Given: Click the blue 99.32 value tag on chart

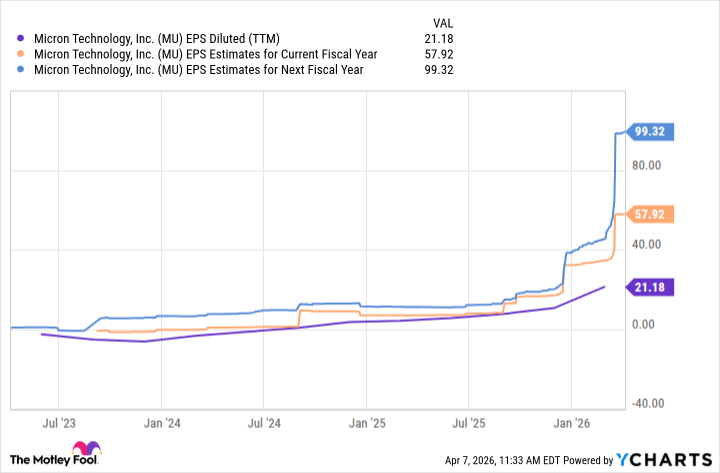Looking at the screenshot, I should (654, 131).
